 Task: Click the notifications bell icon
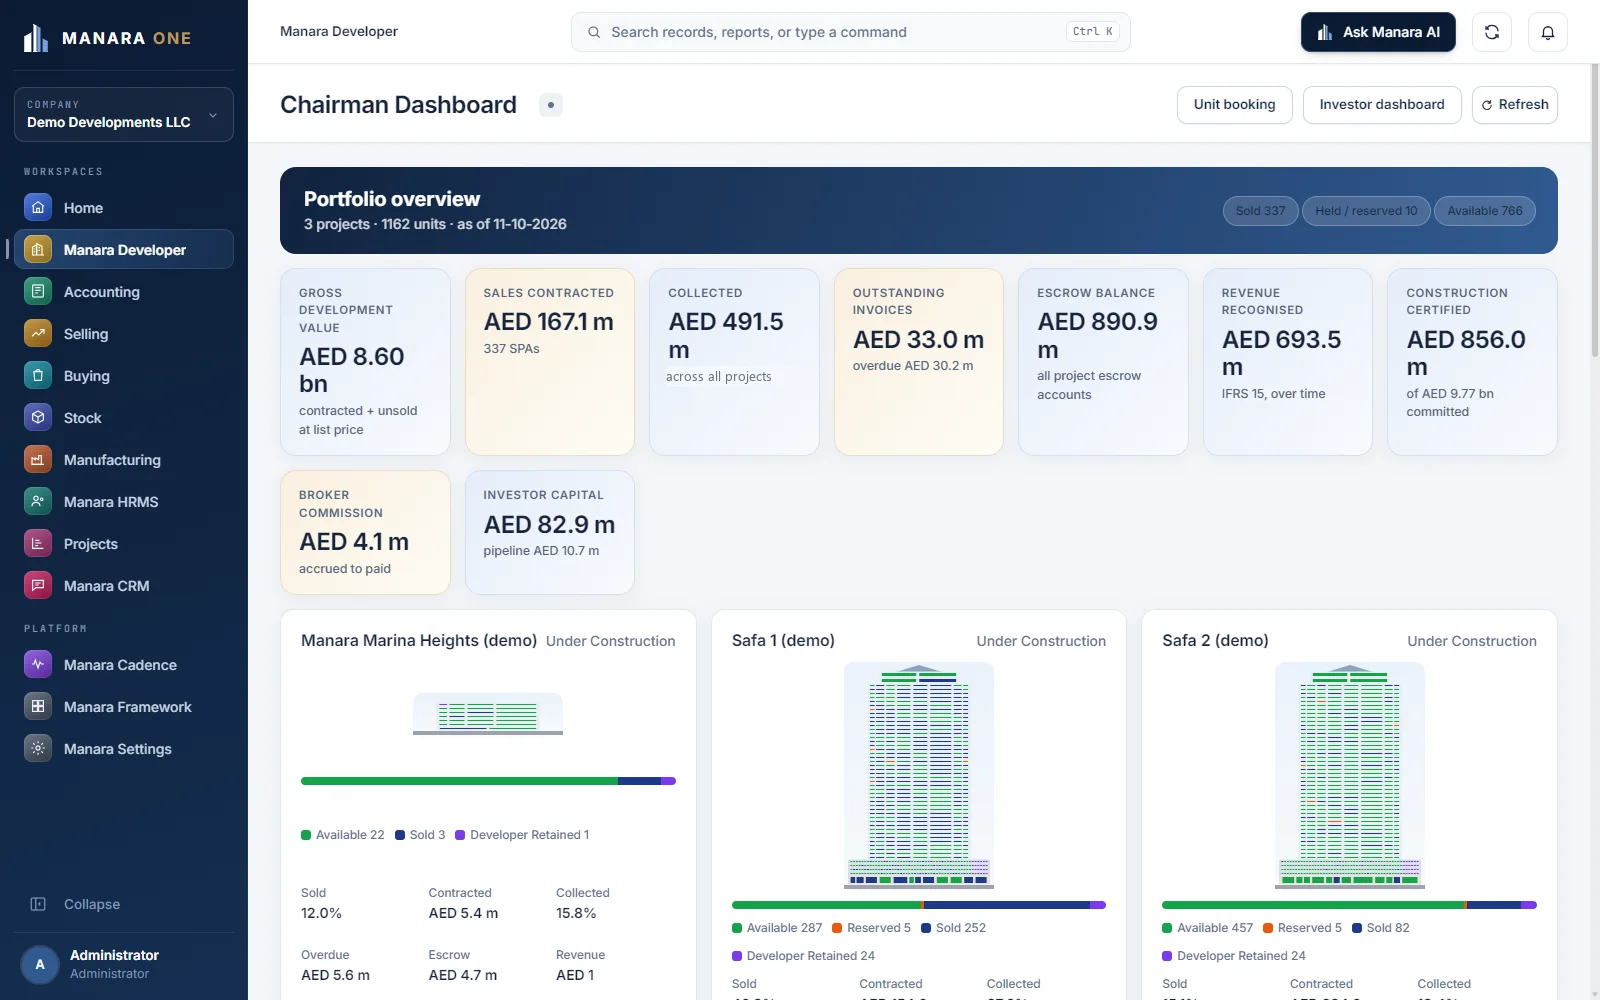(x=1548, y=32)
